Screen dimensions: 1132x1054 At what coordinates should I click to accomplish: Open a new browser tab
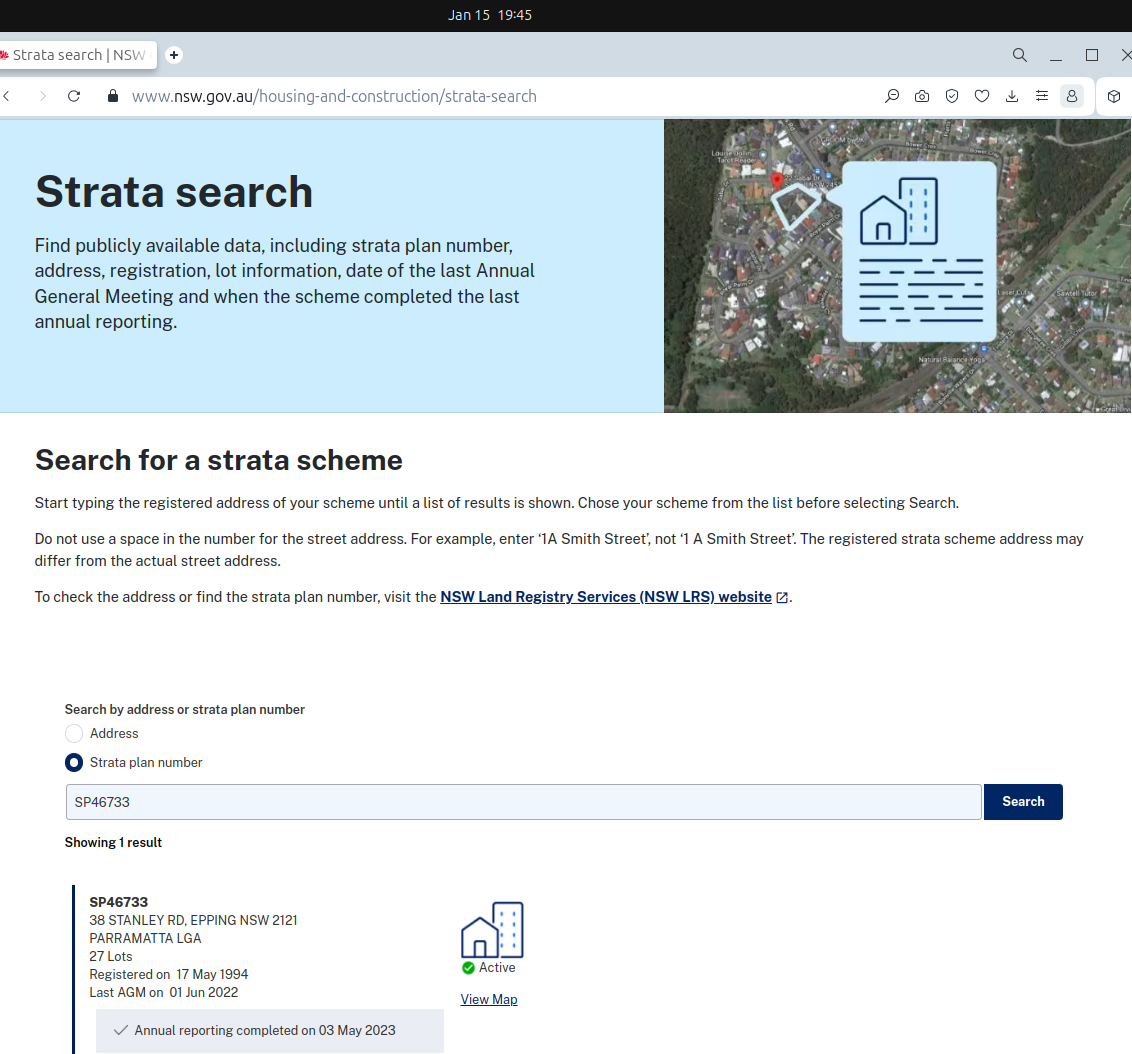tap(174, 55)
